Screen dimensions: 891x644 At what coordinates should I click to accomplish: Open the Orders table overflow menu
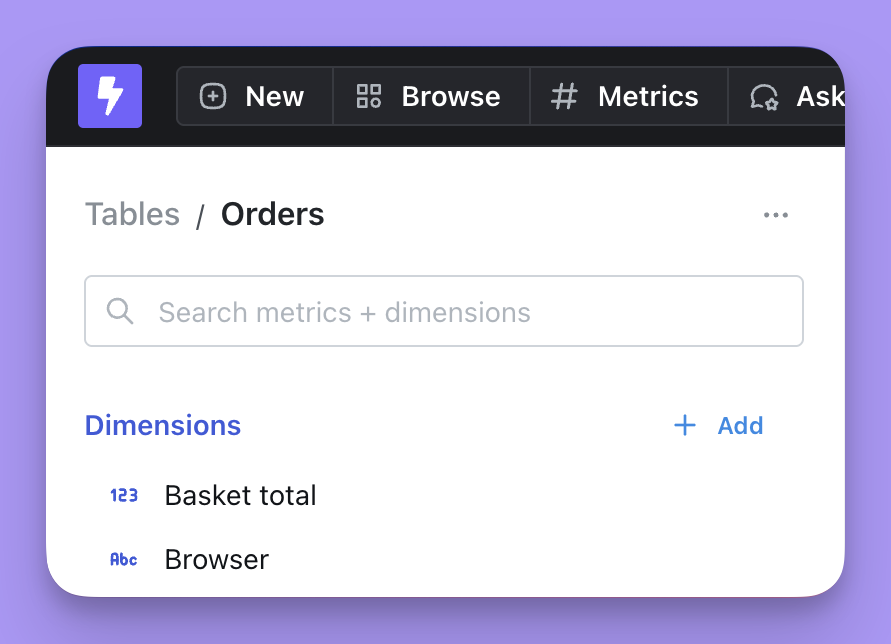[x=777, y=214]
